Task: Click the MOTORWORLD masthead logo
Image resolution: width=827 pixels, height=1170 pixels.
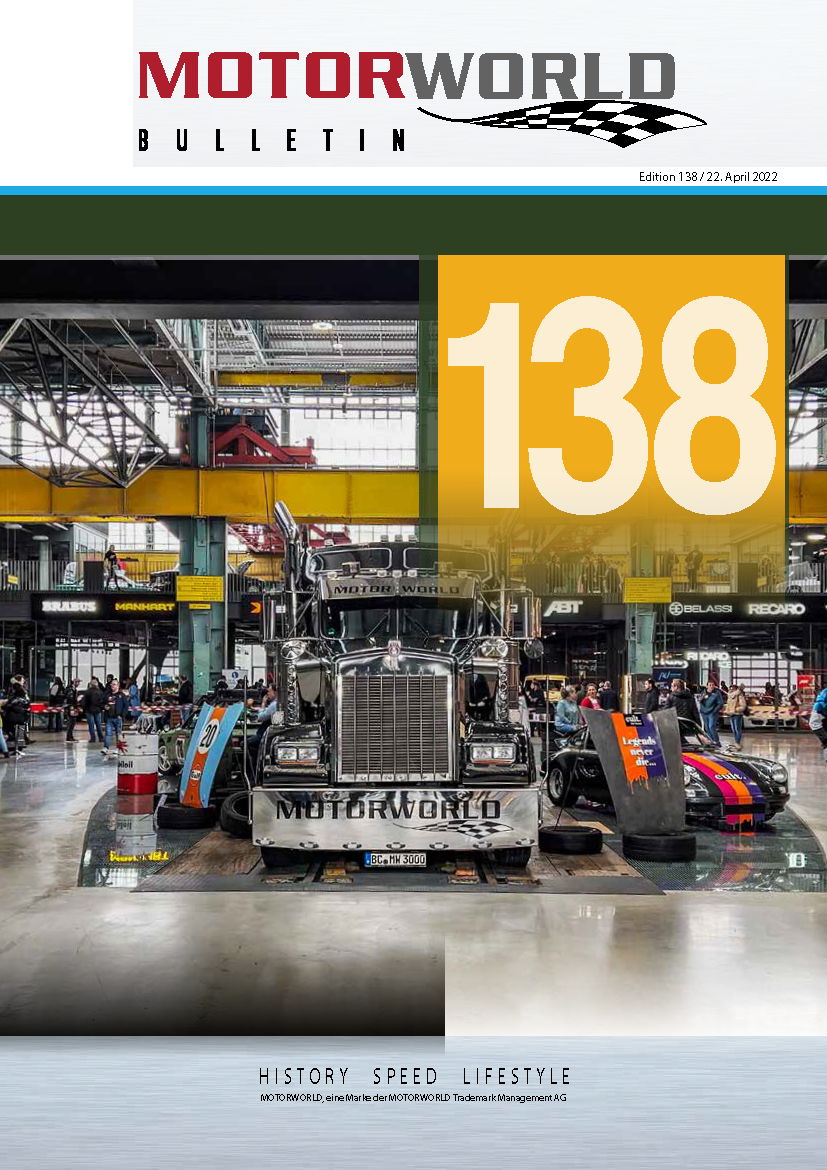Action: tap(407, 75)
